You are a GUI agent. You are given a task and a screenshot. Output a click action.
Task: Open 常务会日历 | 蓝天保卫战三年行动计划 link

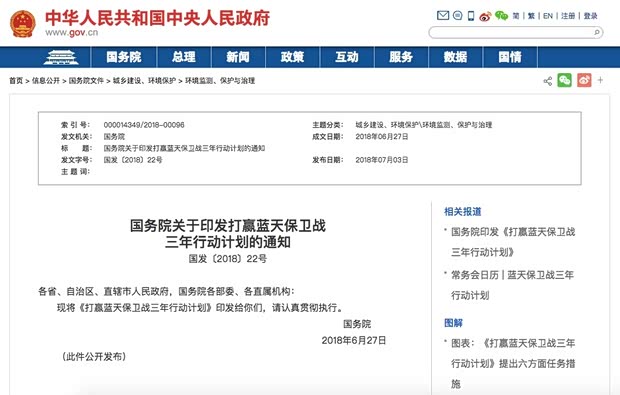tap(512, 285)
